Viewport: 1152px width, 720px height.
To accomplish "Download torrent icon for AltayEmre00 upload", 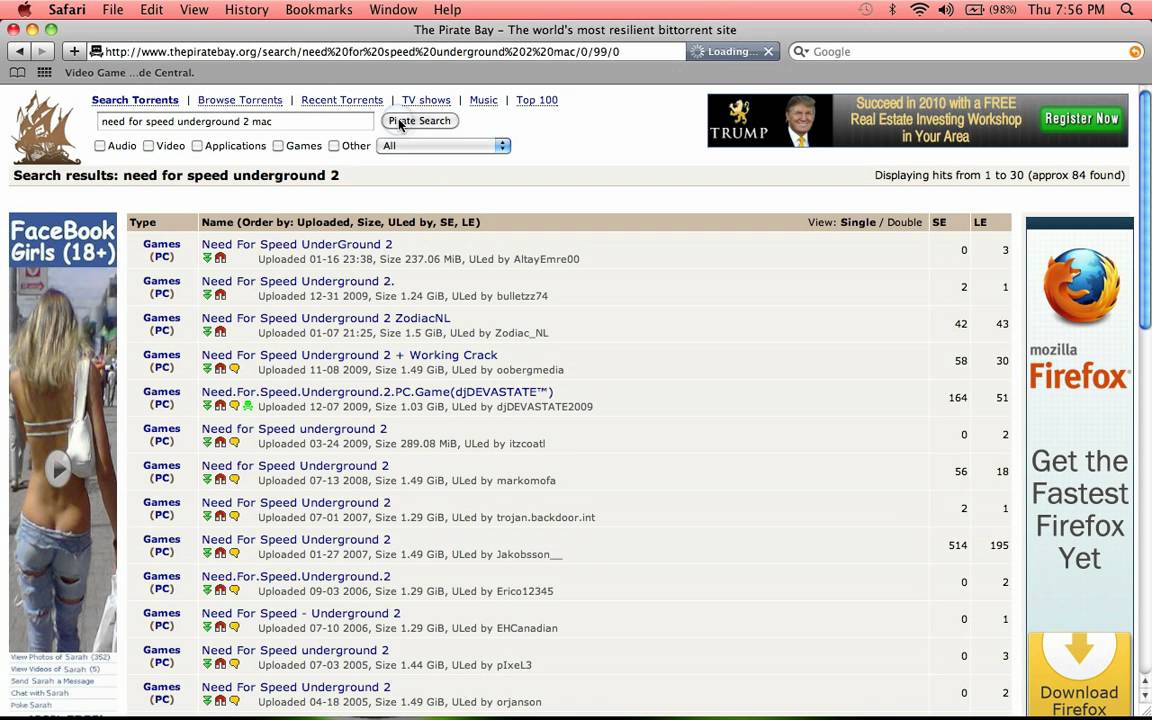I will coord(207,258).
